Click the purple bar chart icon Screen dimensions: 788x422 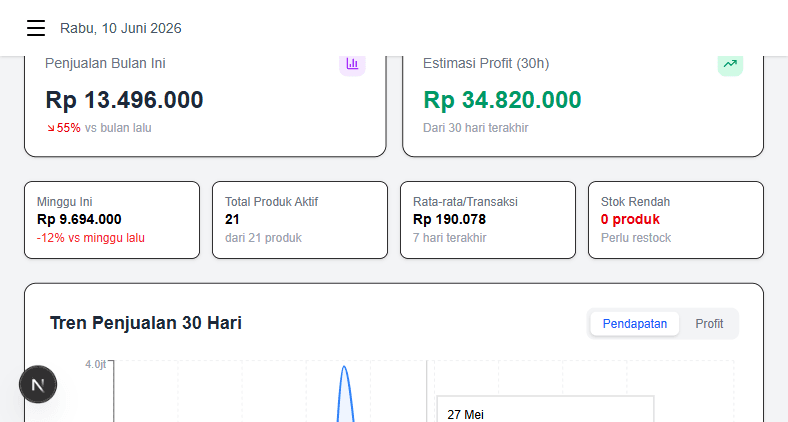click(352, 65)
